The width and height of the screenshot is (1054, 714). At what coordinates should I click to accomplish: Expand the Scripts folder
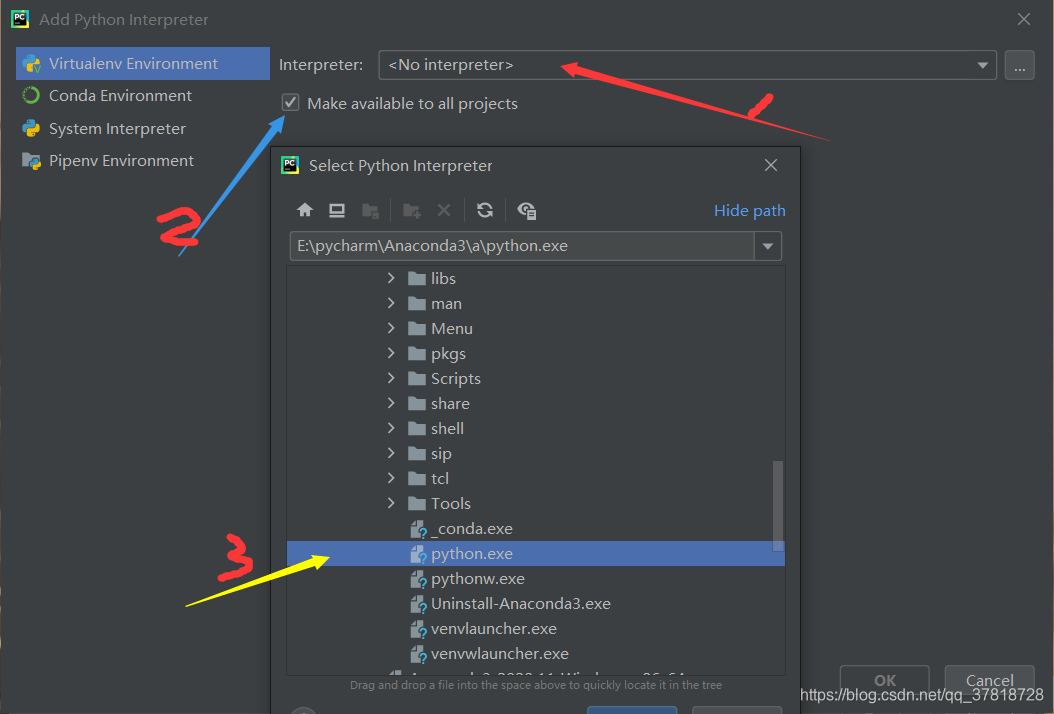click(x=391, y=378)
